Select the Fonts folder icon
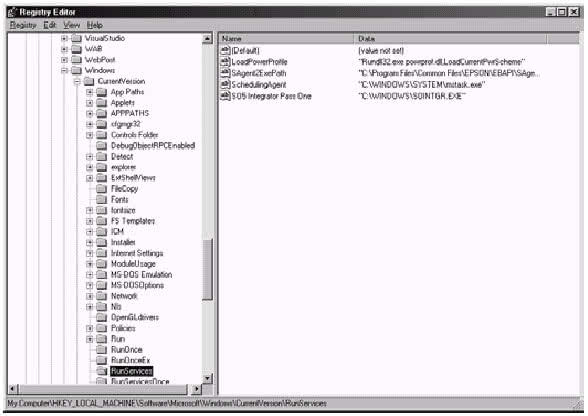588x416 pixels. click(x=102, y=199)
